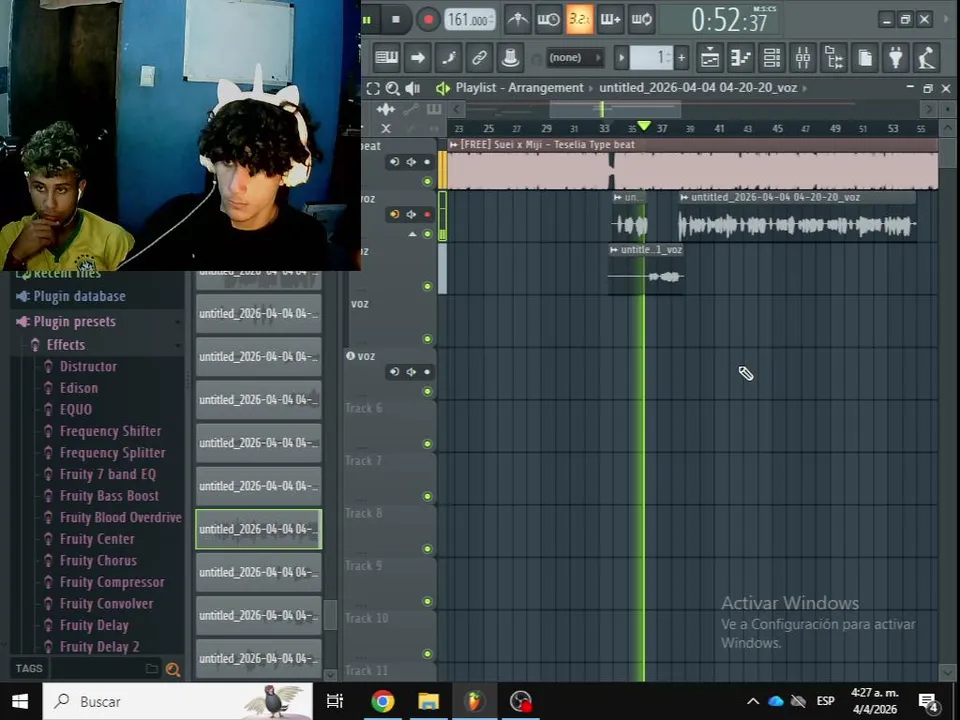Open the channel rack icon
Viewport: 960px width, 720px height.
pyautogui.click(x=771, y=58)
